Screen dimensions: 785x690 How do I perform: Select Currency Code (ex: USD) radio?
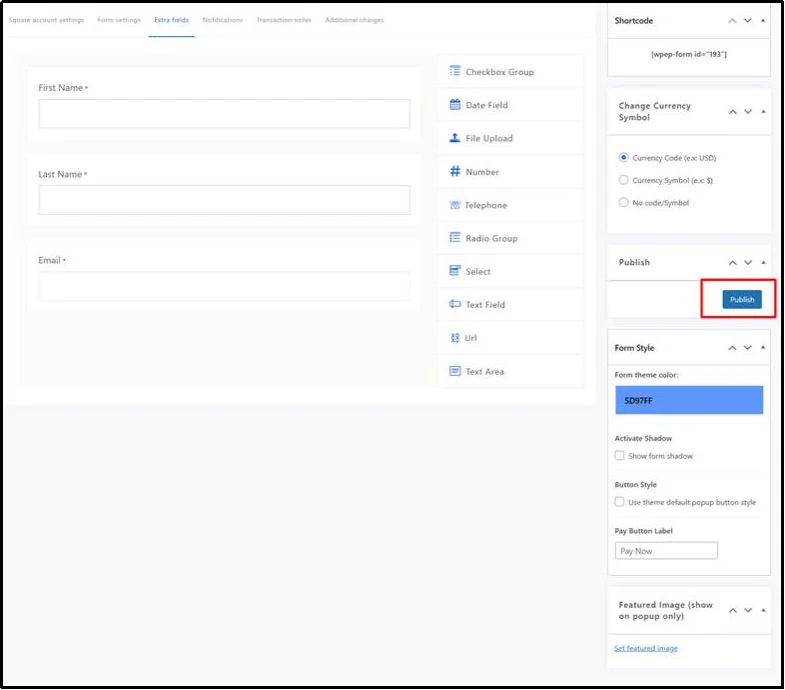623,158
